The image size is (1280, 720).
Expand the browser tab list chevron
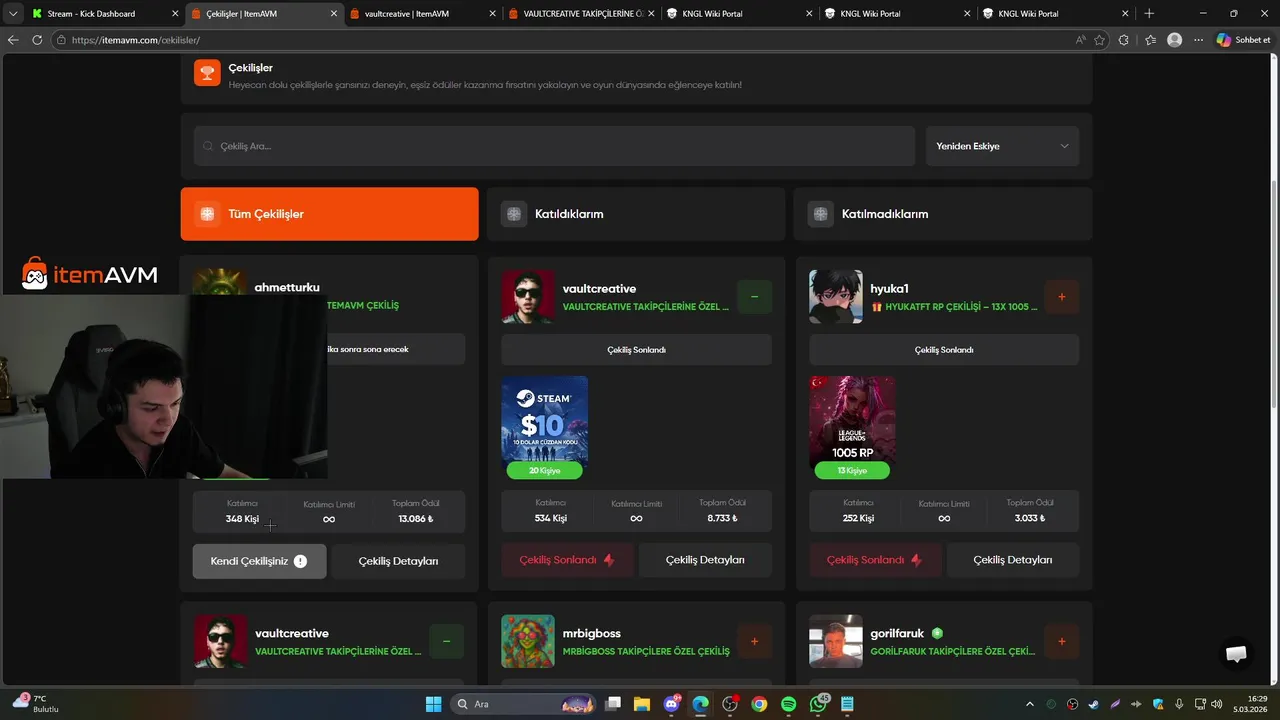[13, 13]
